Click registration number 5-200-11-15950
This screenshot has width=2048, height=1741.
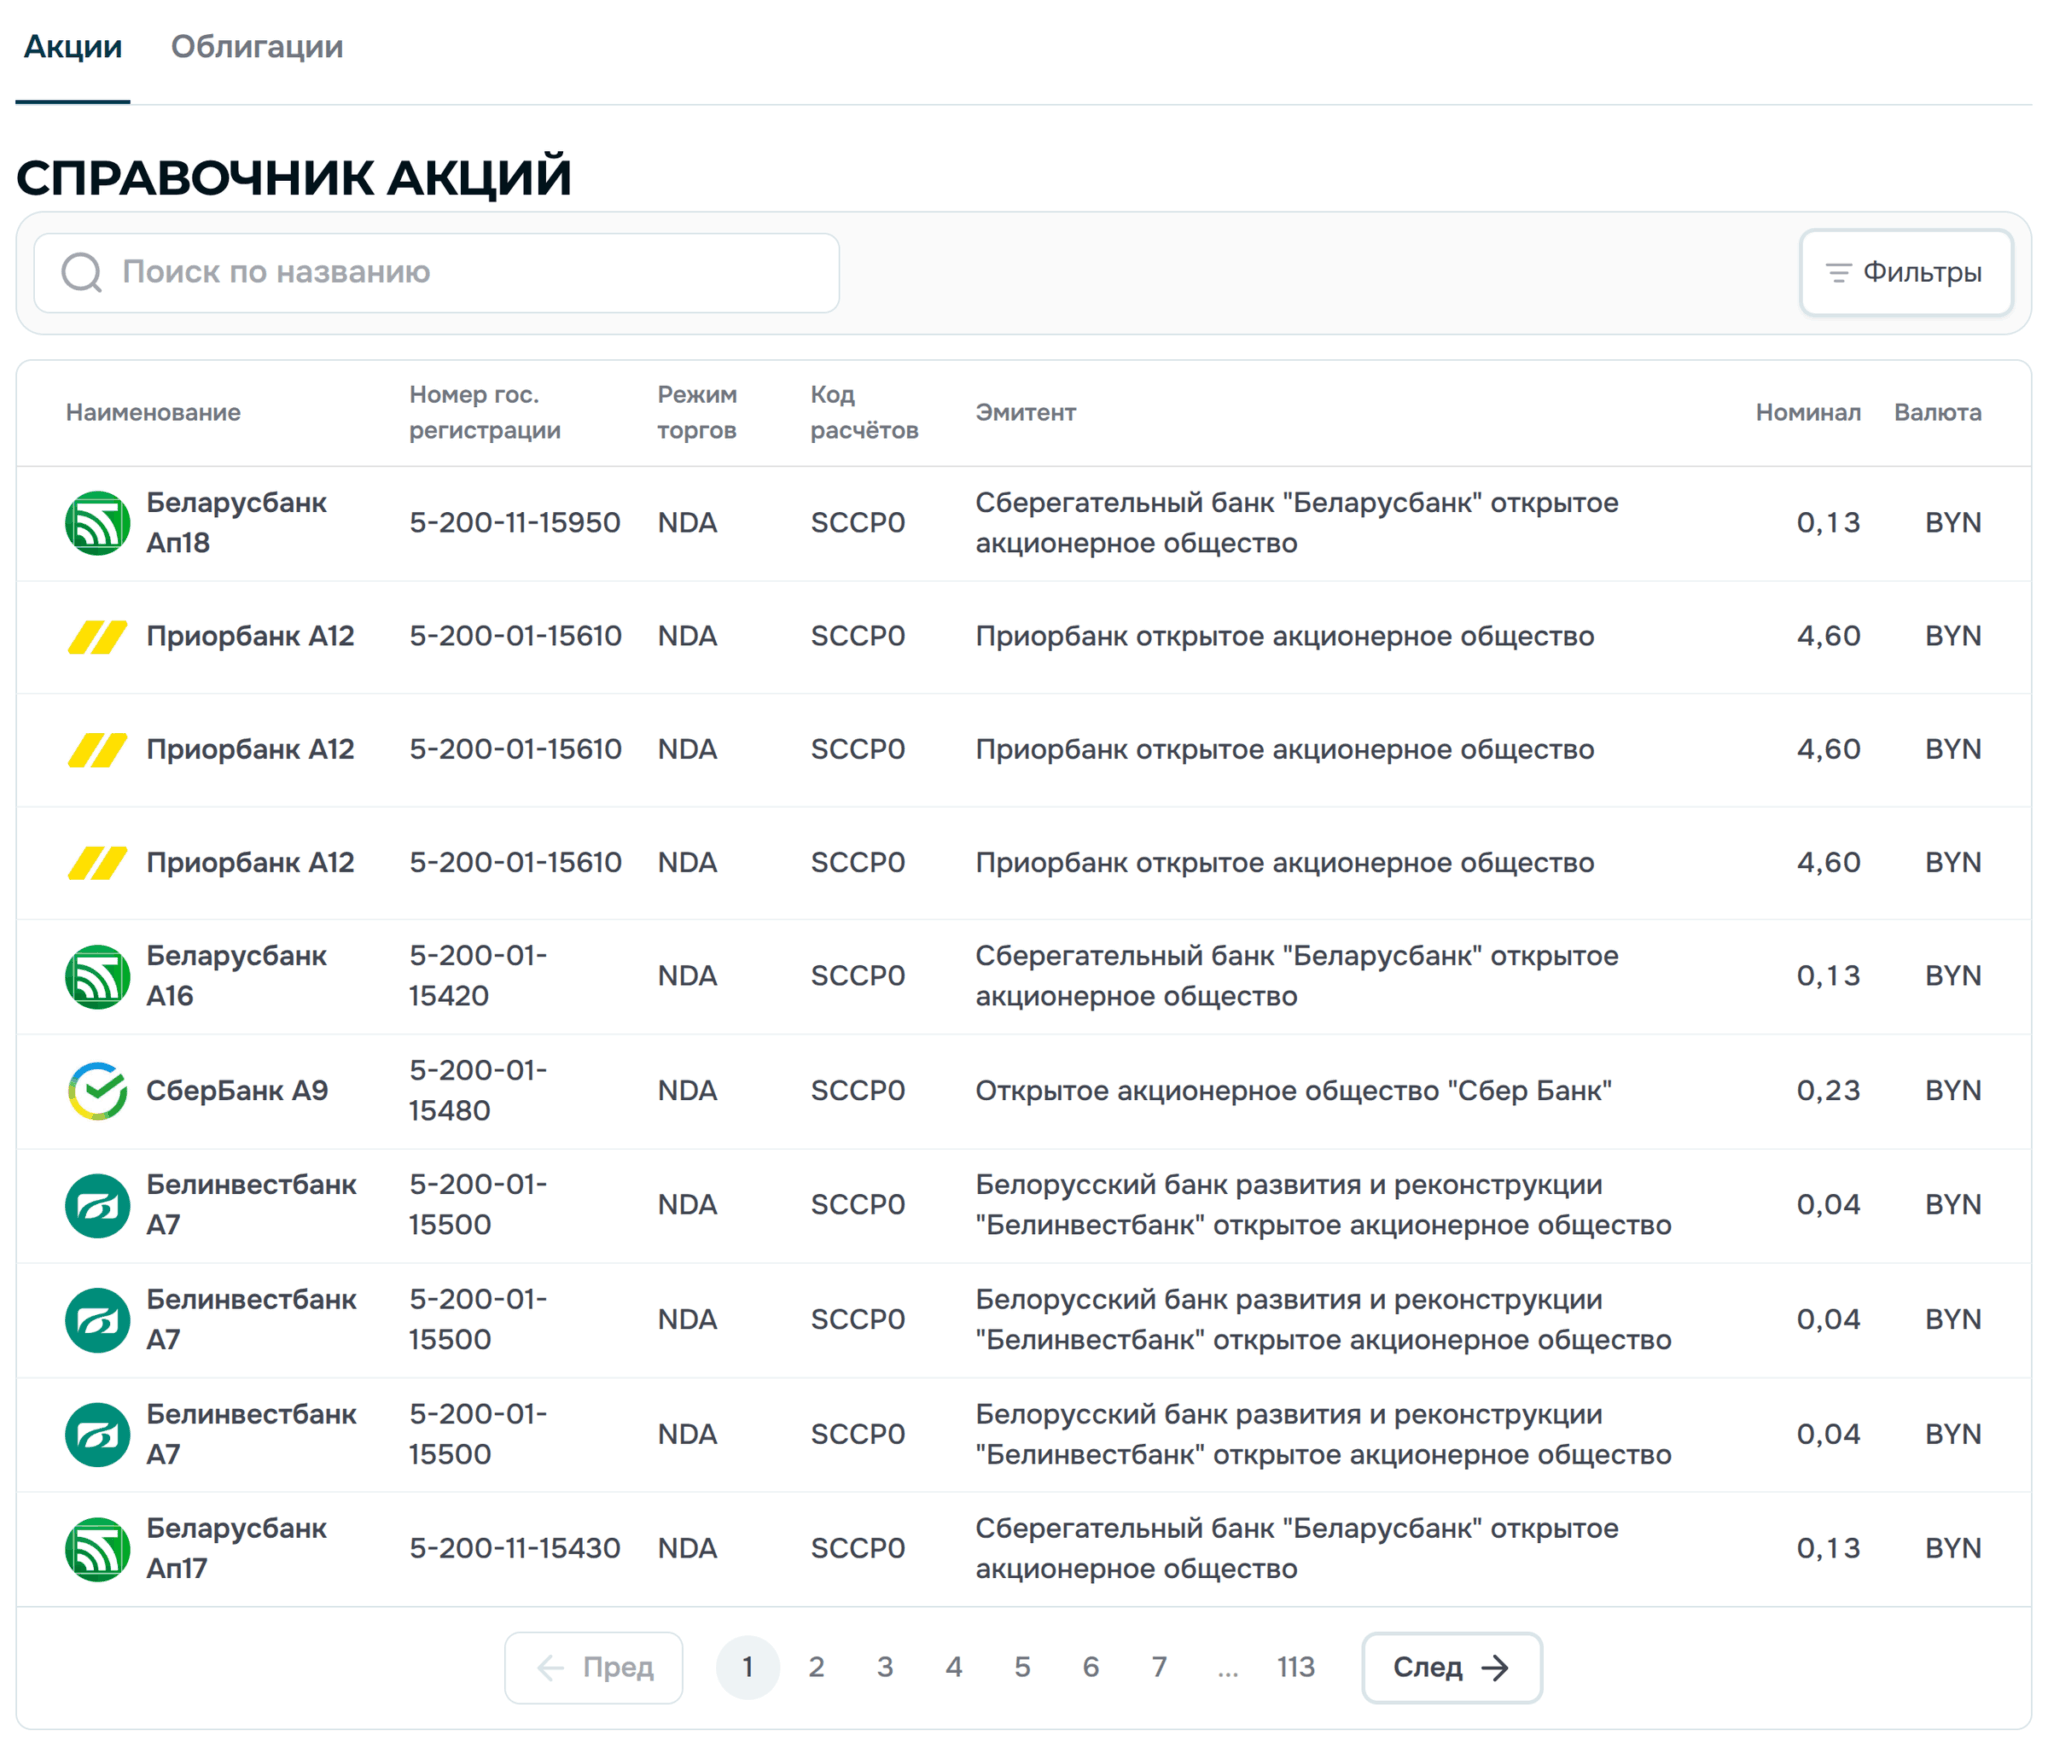(x=514, y=522)
